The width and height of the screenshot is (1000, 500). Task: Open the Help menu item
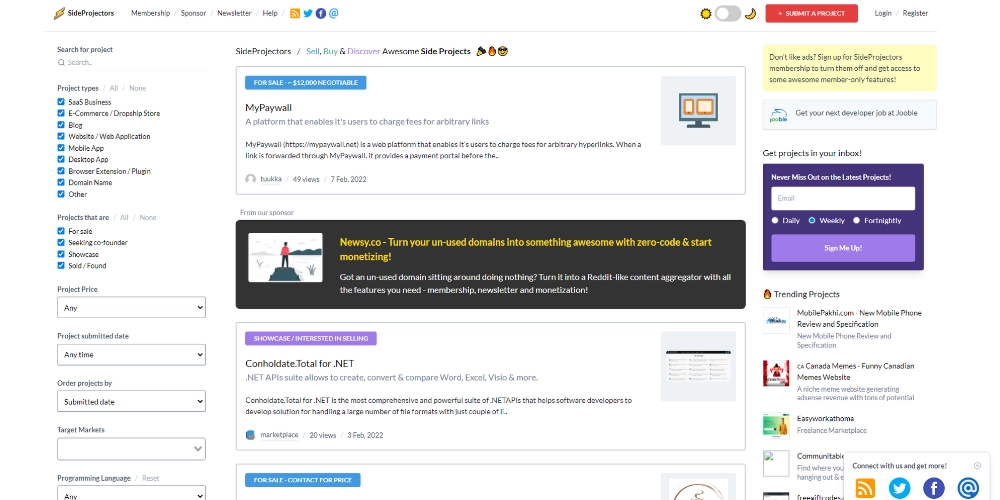coord(270,13)
